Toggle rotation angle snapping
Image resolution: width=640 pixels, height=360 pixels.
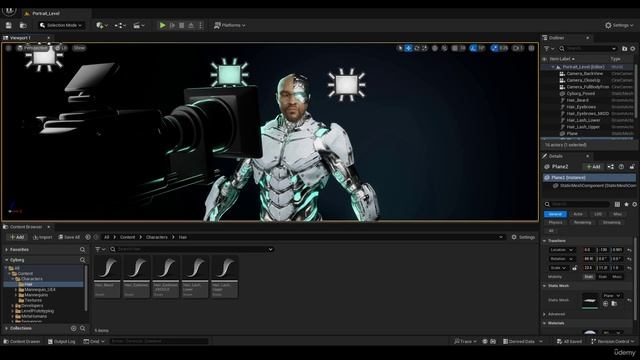[473, 48]
